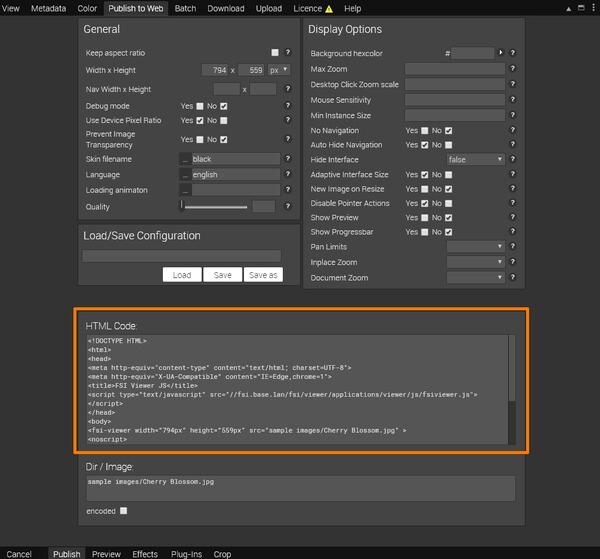Open help icon for Show Progressbar
The image size is (600, 559).
click(513, 231)
